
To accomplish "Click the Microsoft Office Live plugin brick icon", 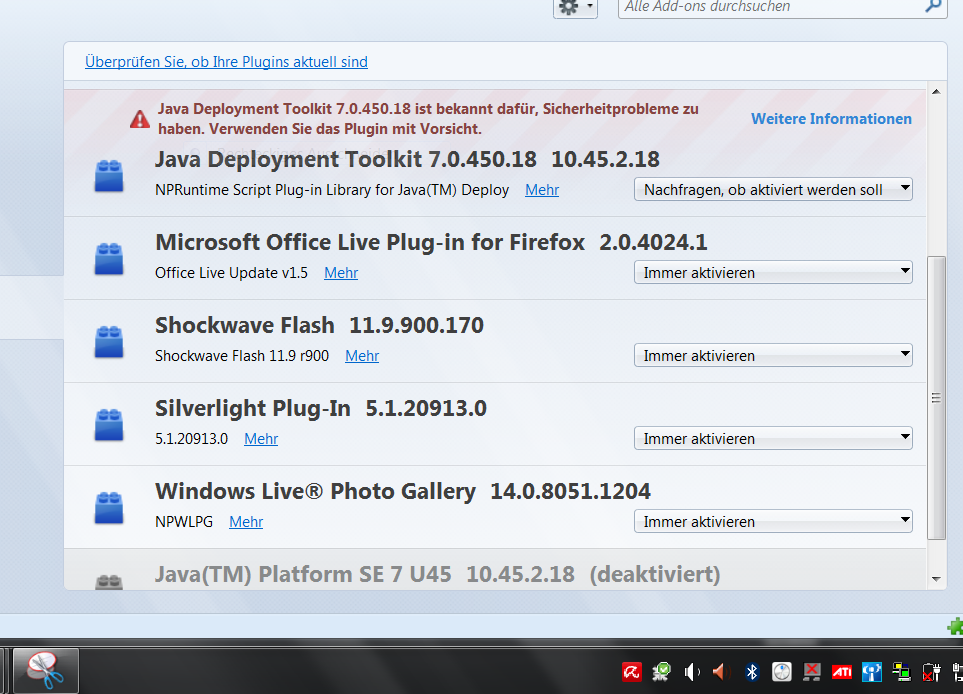I will point(109,259).
